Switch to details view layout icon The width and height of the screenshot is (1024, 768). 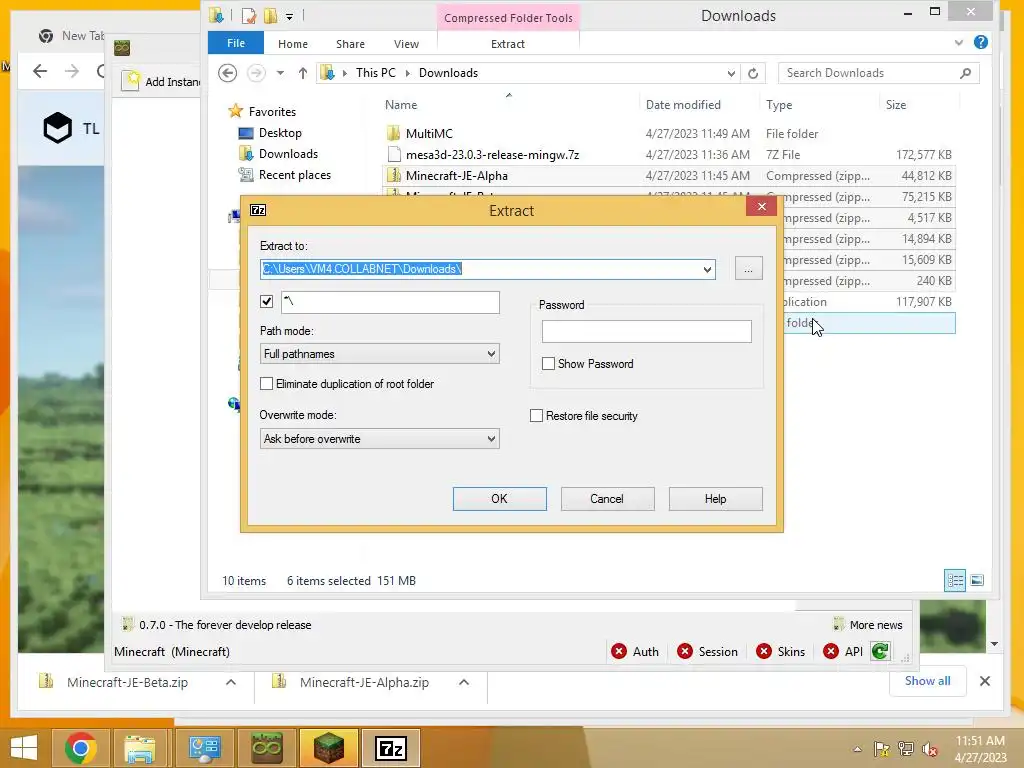[x=955, y=580]
